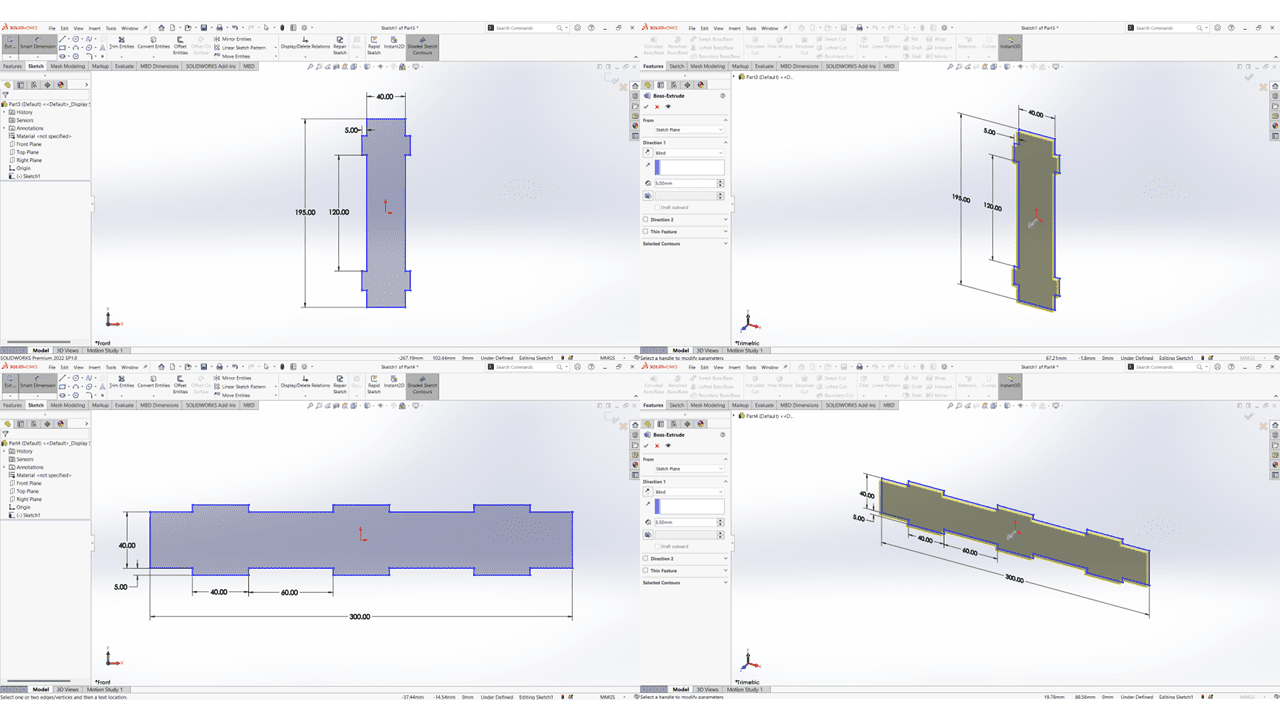This screenshot has width=1280, height=720.
Task: Select Mirror Entities in Part3 sketch window
Action: tap(231, 39)
